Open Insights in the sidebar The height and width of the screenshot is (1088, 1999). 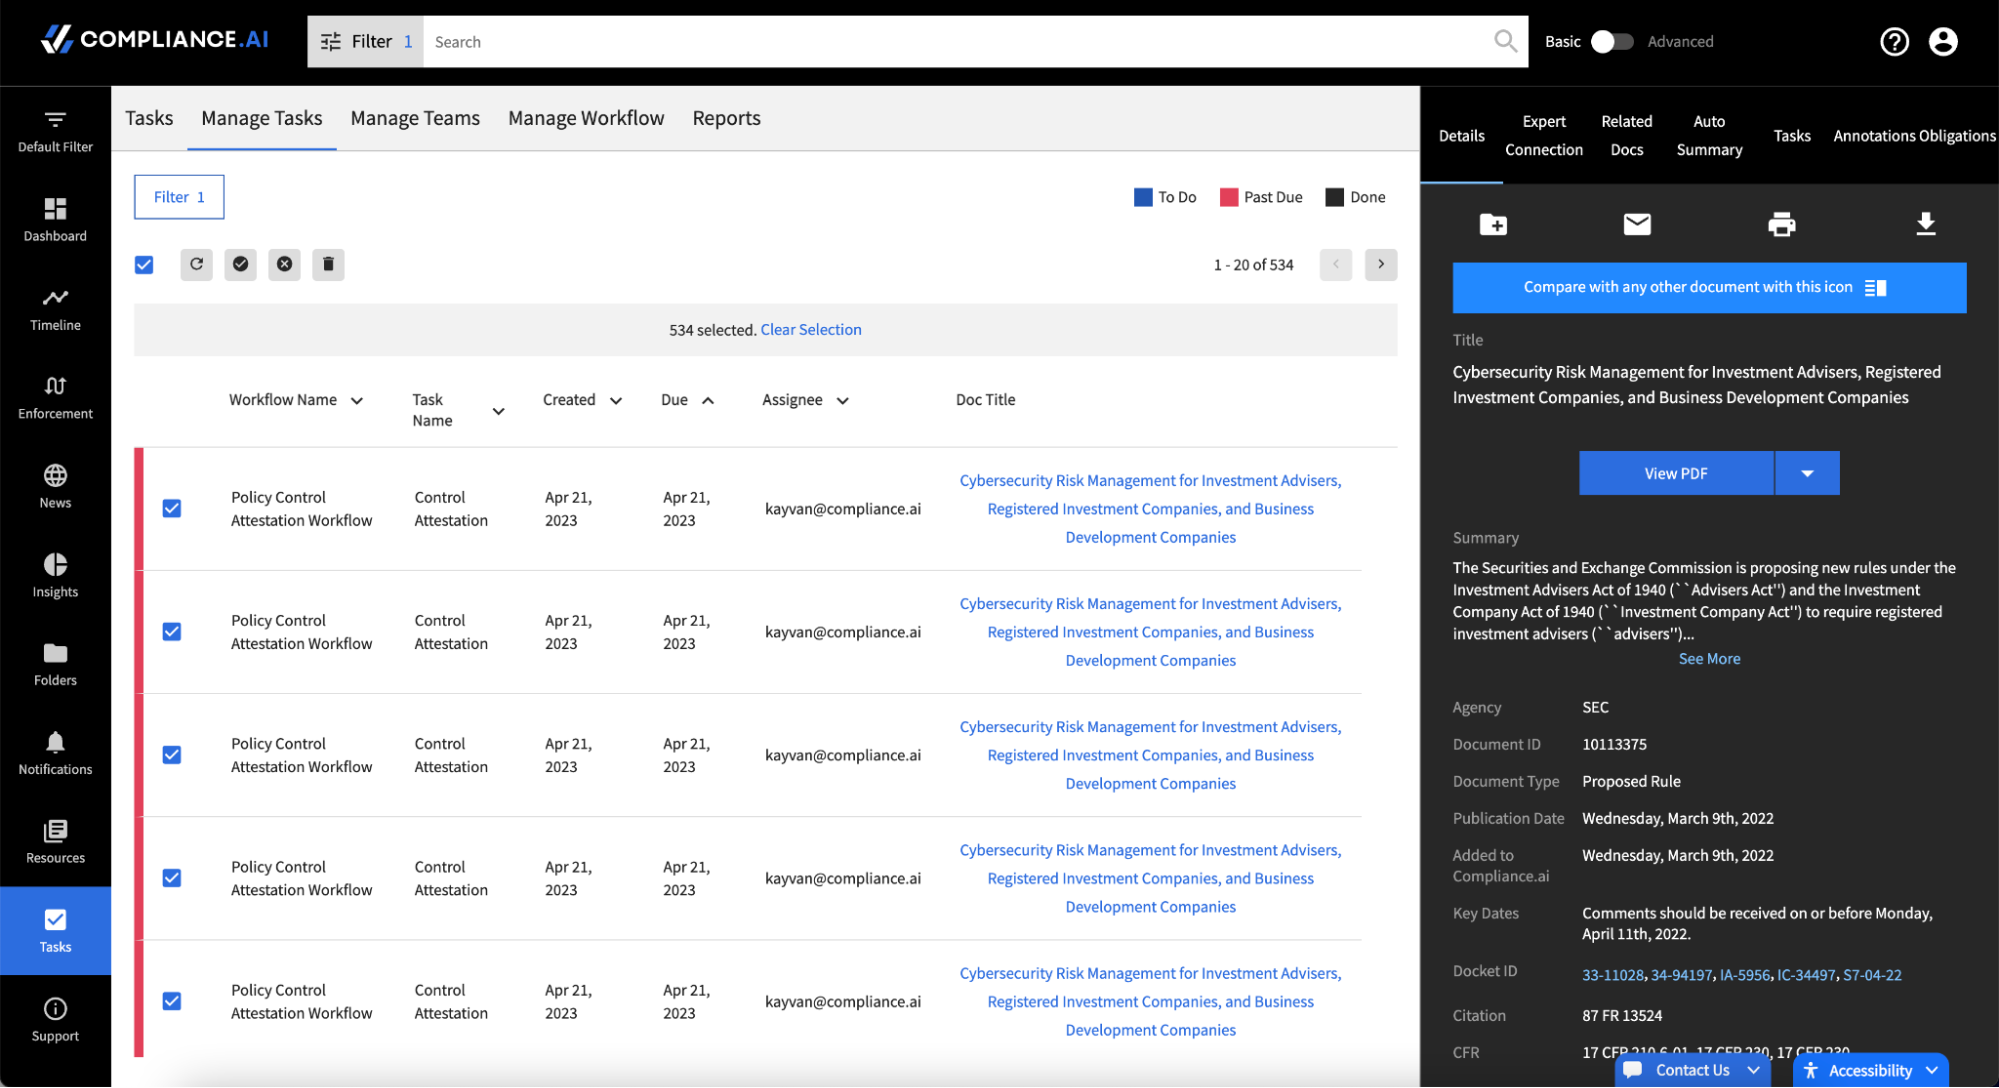tap(55, 576)
